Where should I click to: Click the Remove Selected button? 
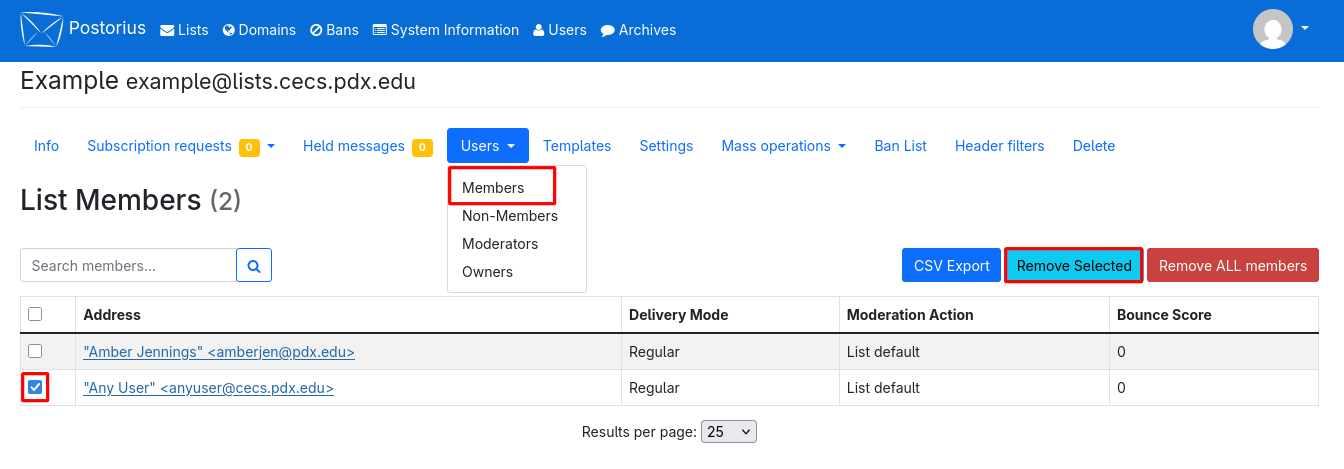[x=1074, y=266]
